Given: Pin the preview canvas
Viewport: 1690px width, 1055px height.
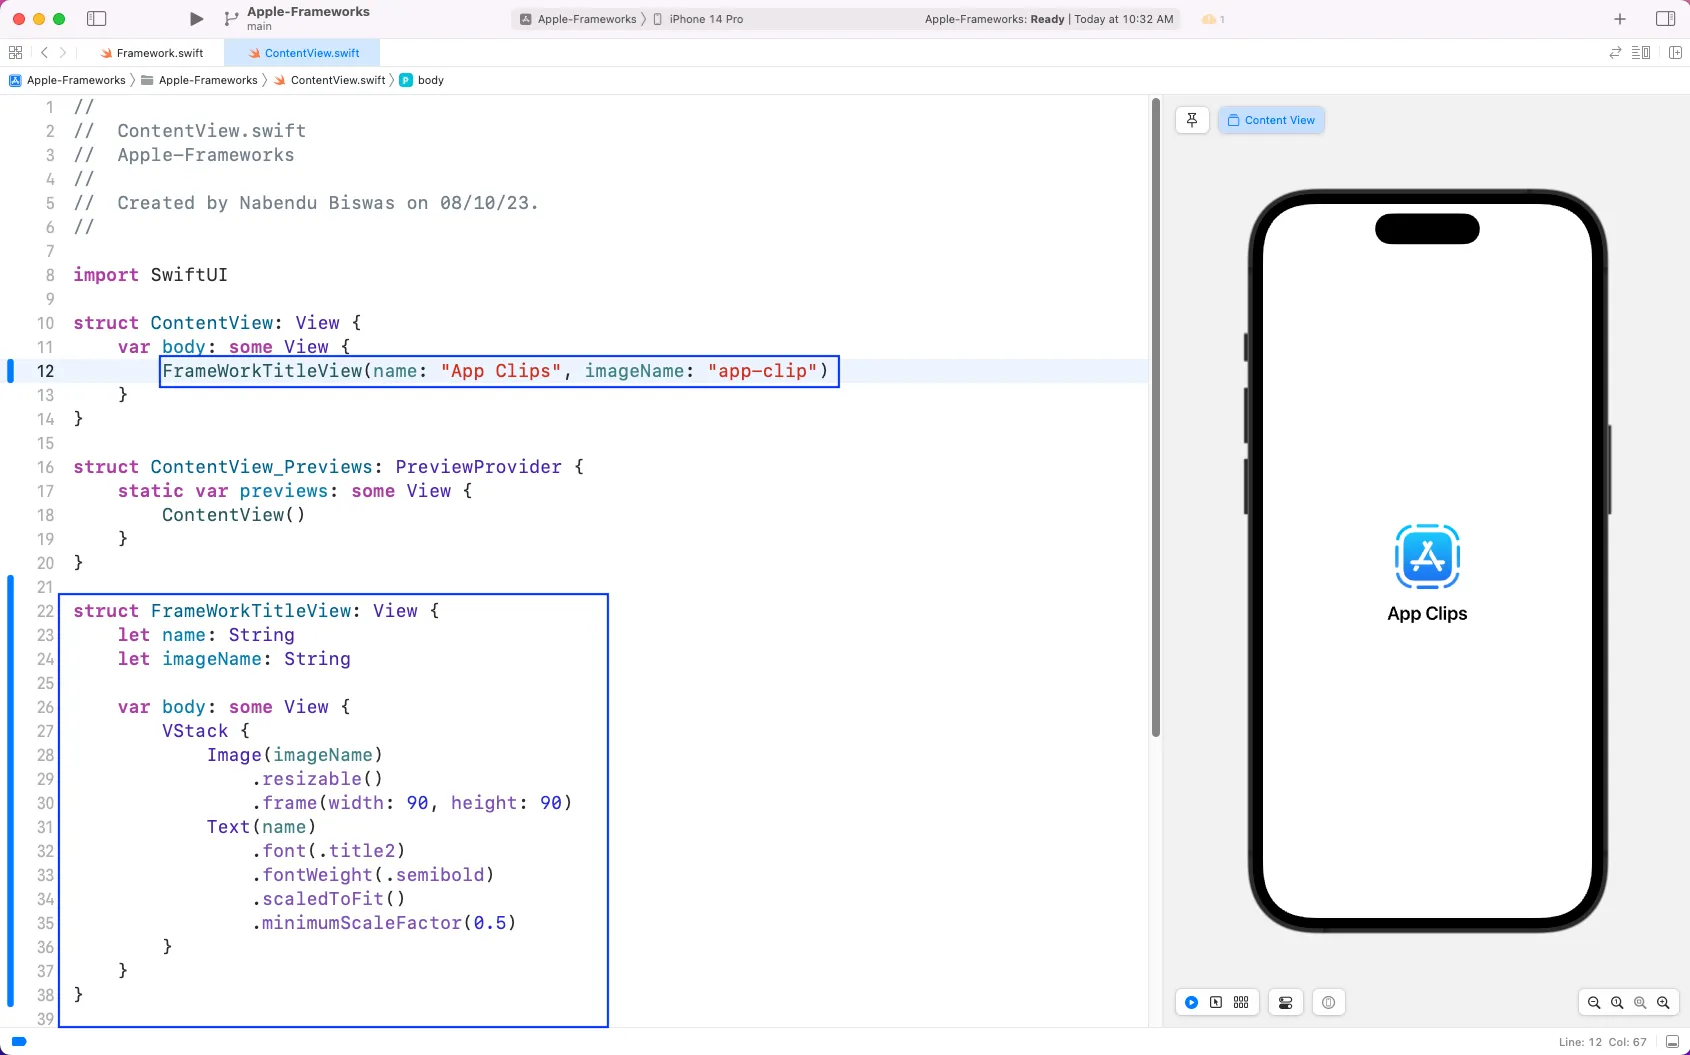Looking at the screenshot, I should (1192, 120).
